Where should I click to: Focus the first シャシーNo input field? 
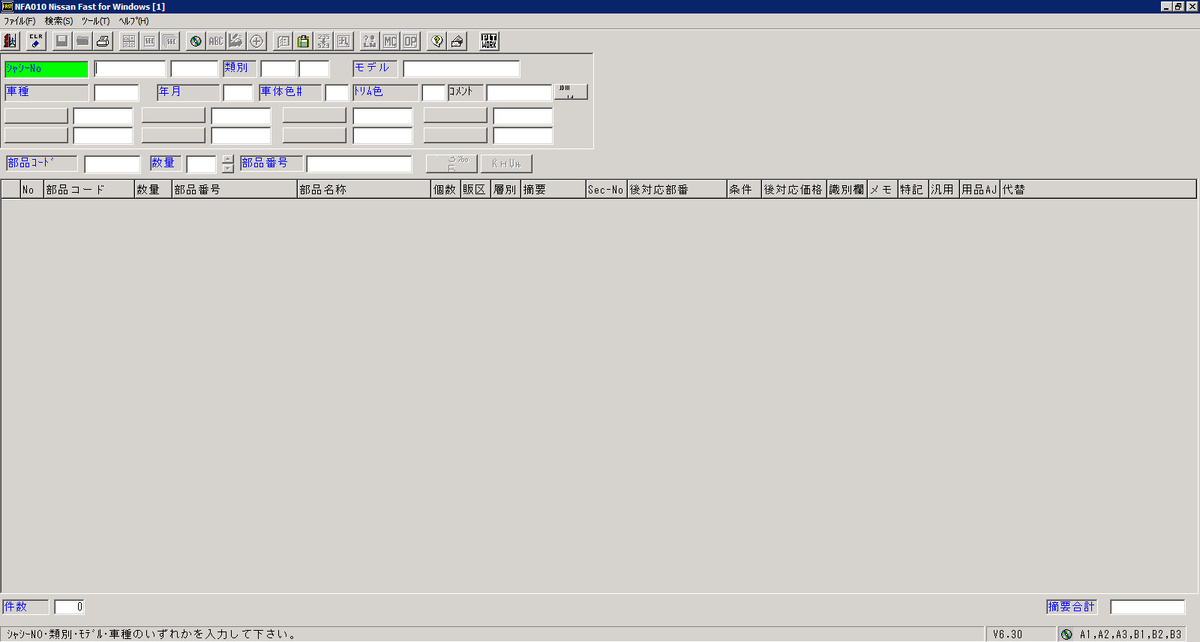(x=130, y=69)
